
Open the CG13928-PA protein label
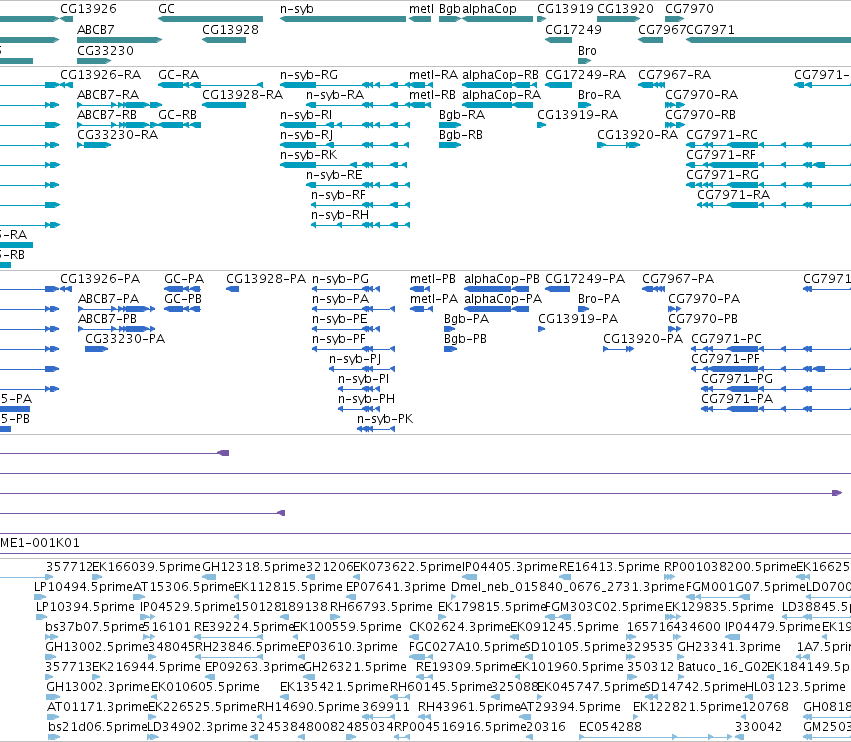pos(266,278)
